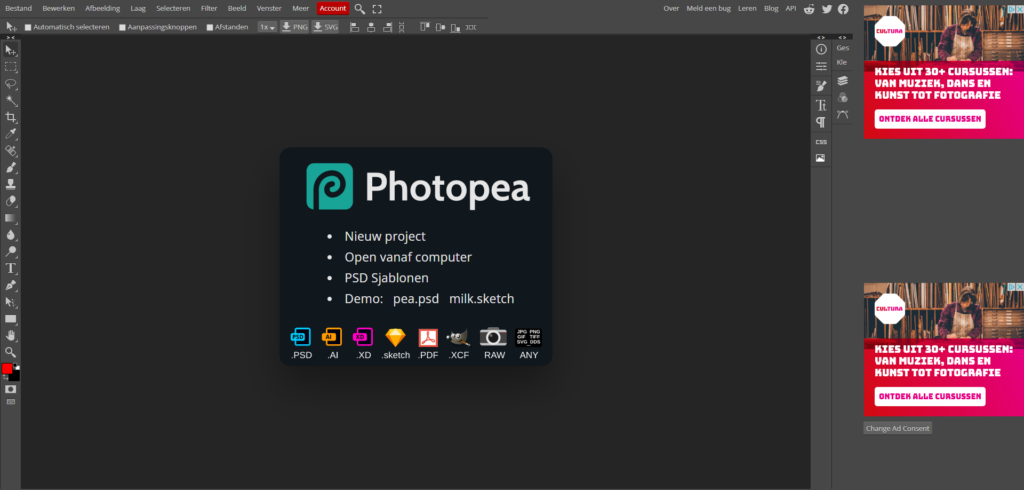Select the Hand tool

(10, 335)
